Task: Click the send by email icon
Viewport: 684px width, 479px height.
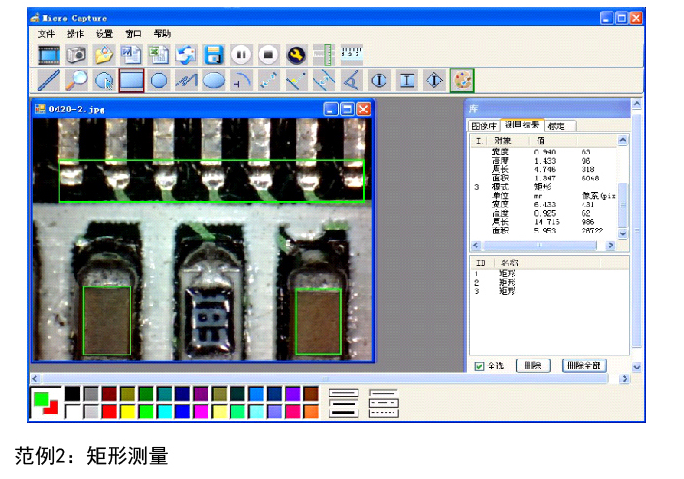Action: coord(186,55)
